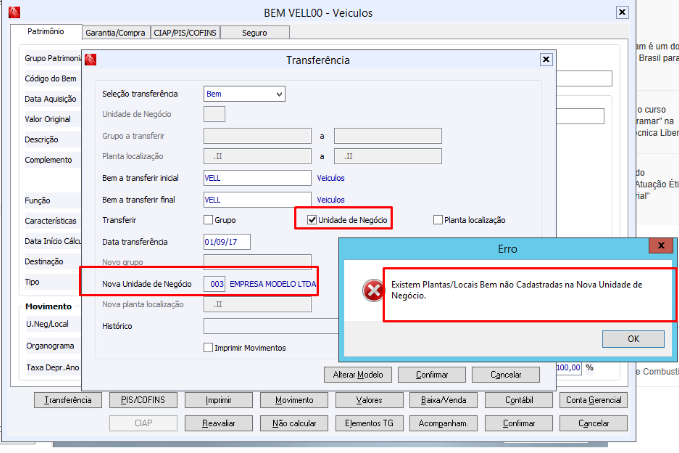Open the Seleção transferência dropdown
The height and width of the screenshot is (453, 679).
[279, 94]
